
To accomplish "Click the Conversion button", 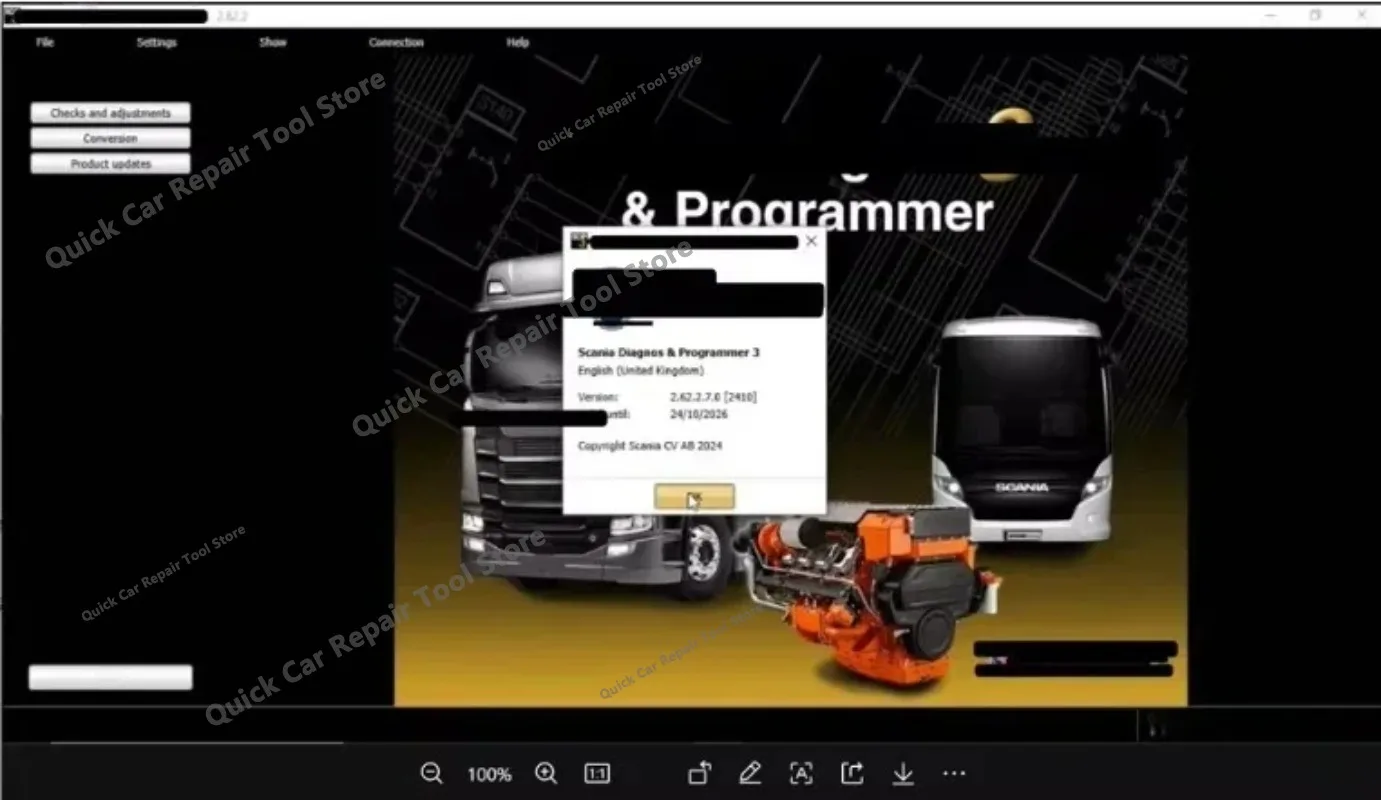I will [x=110, y=138].
